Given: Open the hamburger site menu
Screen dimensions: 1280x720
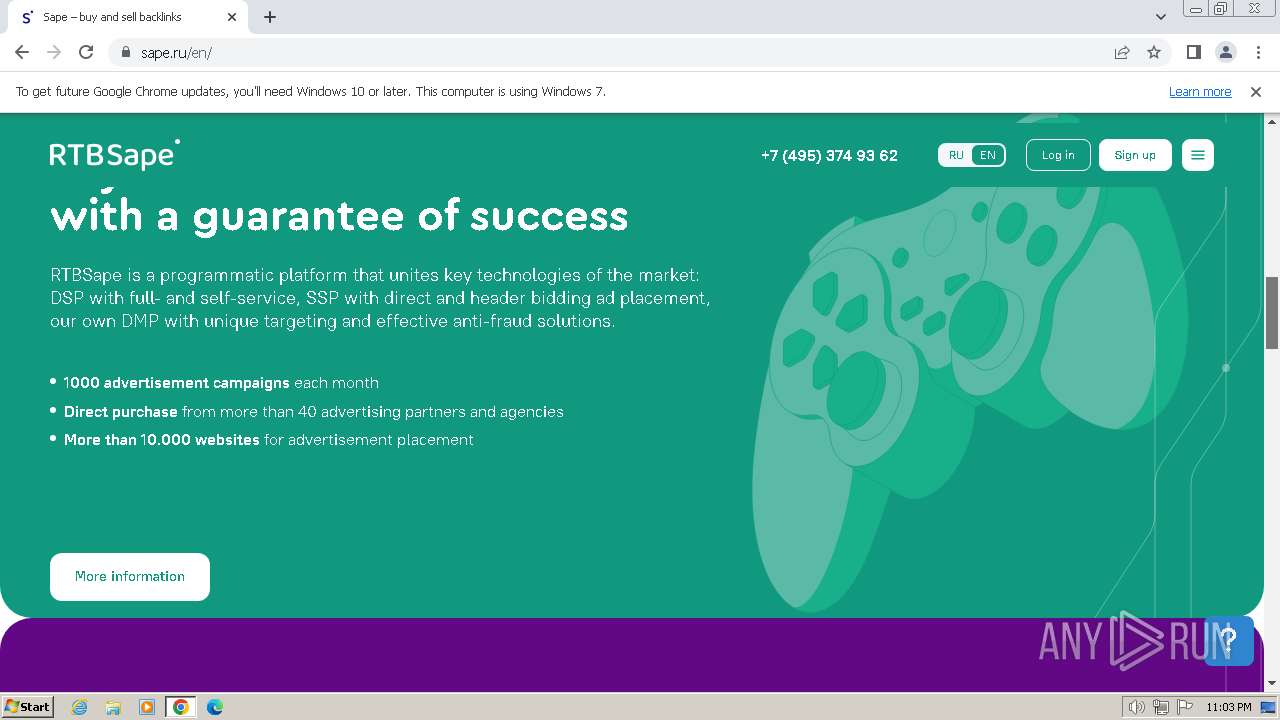Looking at the screenshot, I should pos(1198,155).
